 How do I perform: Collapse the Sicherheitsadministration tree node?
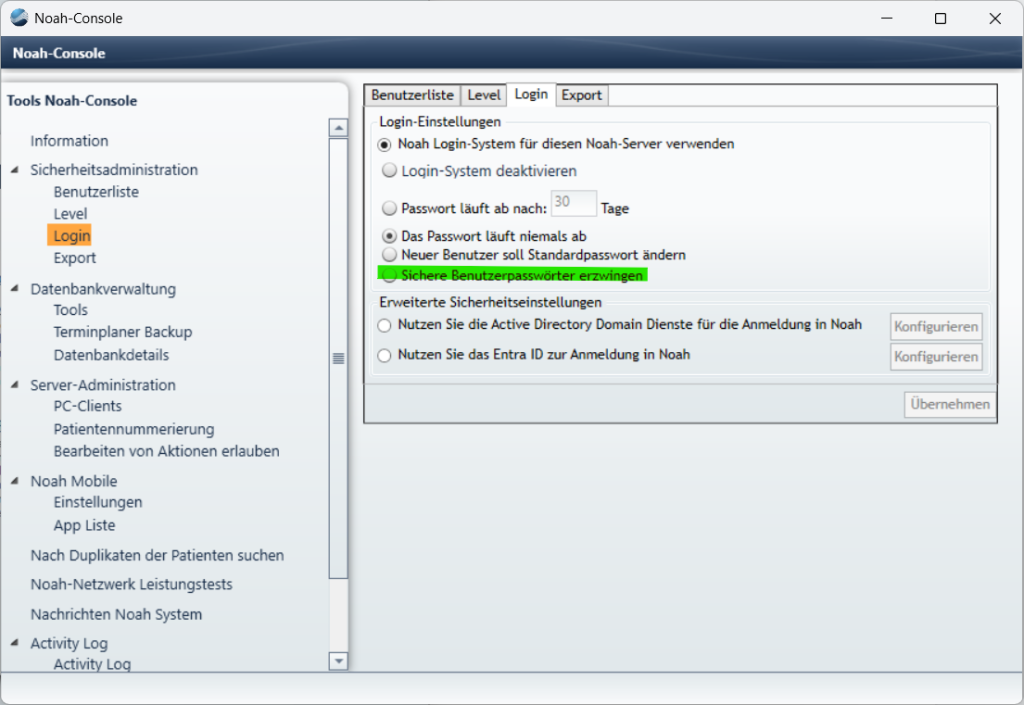[14, 170]
